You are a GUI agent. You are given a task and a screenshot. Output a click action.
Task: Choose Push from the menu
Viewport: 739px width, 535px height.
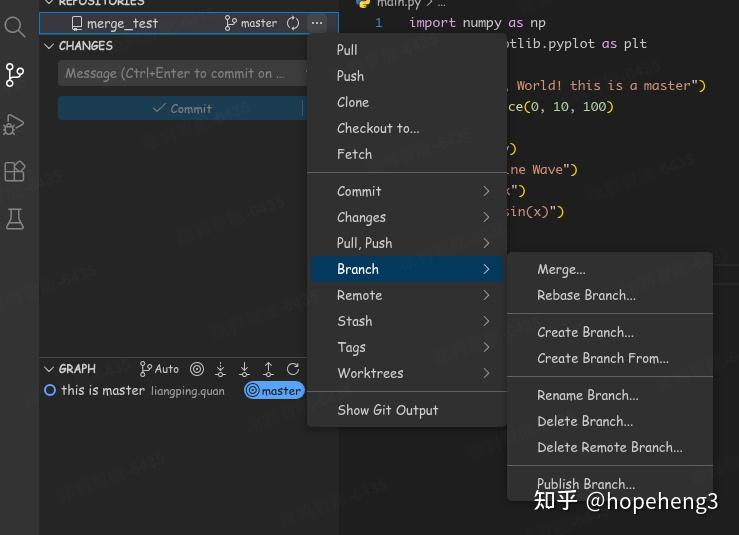coord(407,76)
